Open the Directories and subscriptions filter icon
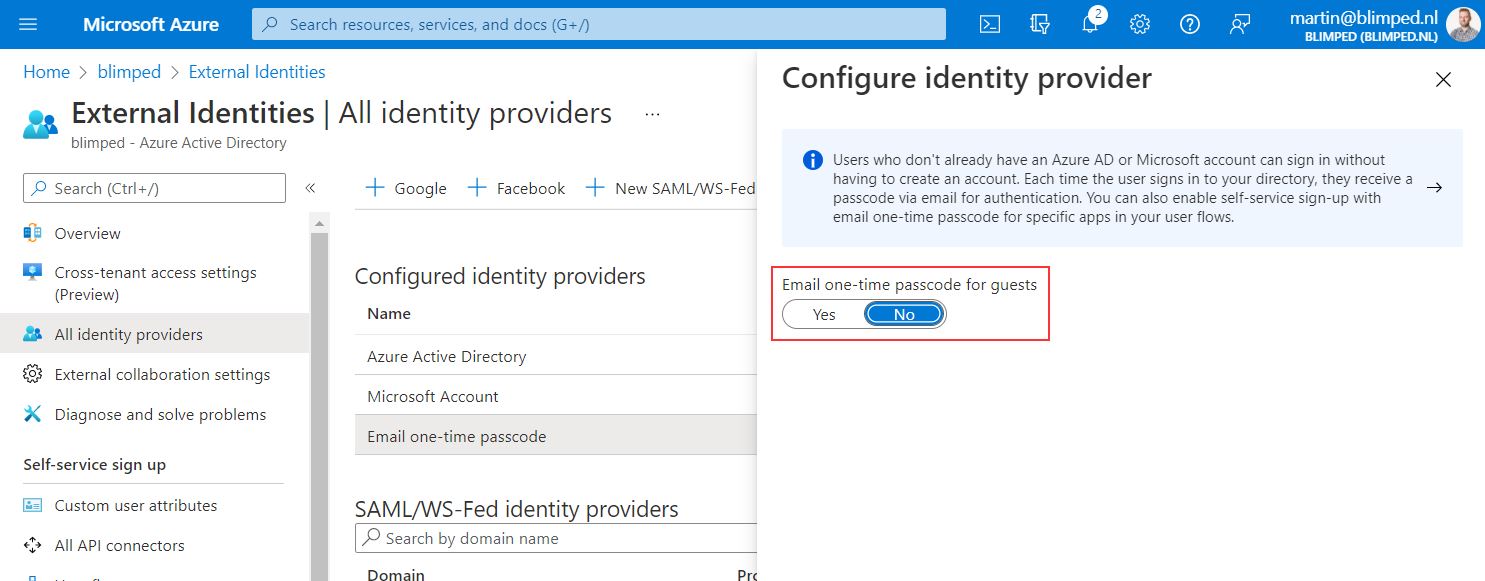 point(1040,24)
